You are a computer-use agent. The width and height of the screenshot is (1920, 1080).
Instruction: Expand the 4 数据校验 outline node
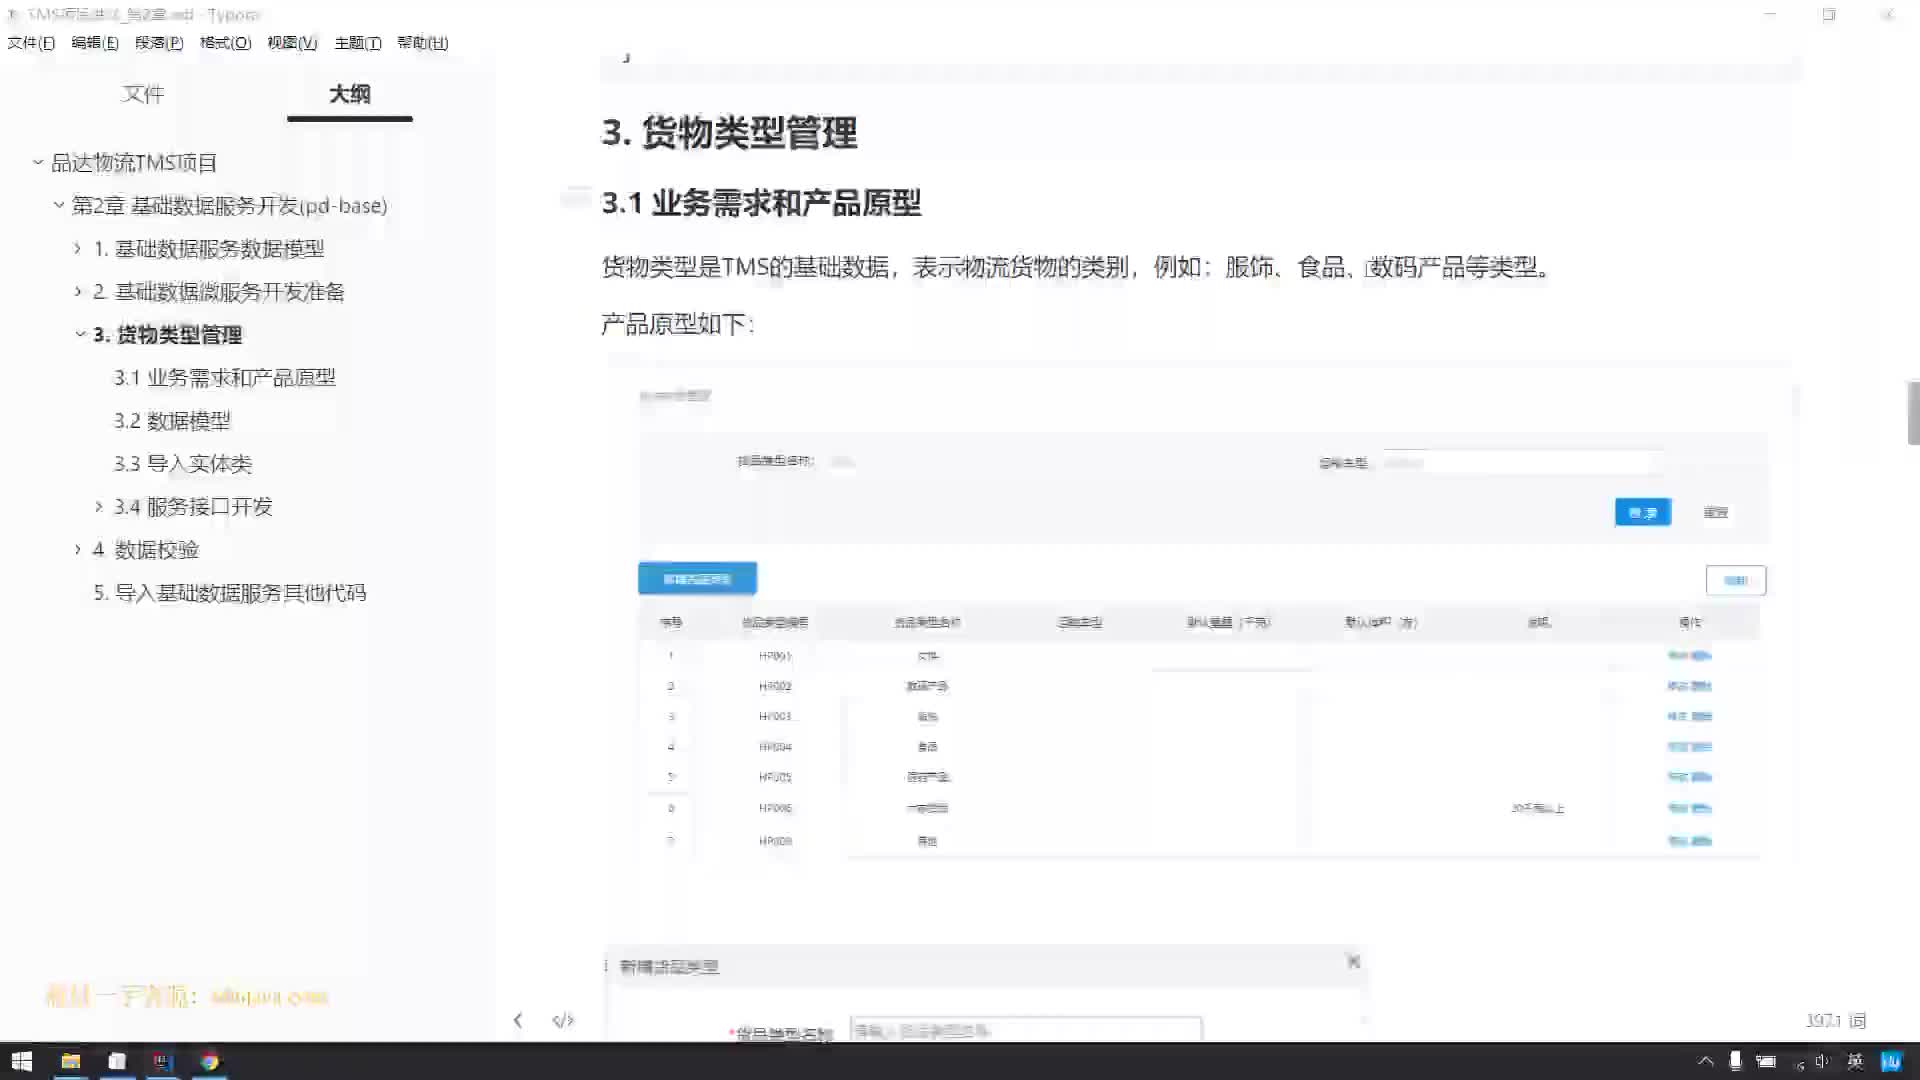(x=78, y=550)
